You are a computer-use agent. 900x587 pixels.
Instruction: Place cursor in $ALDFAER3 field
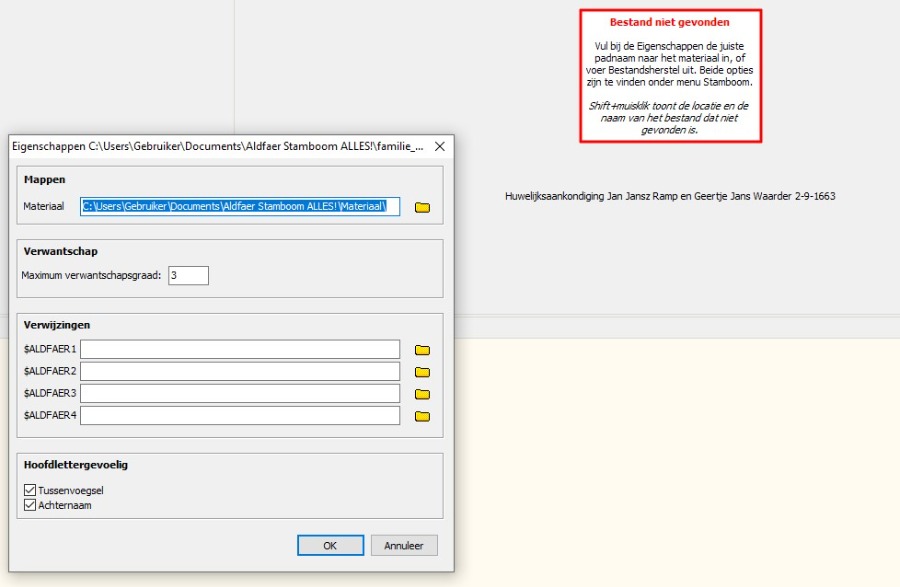pyautogui.click(x=240, y=394)
